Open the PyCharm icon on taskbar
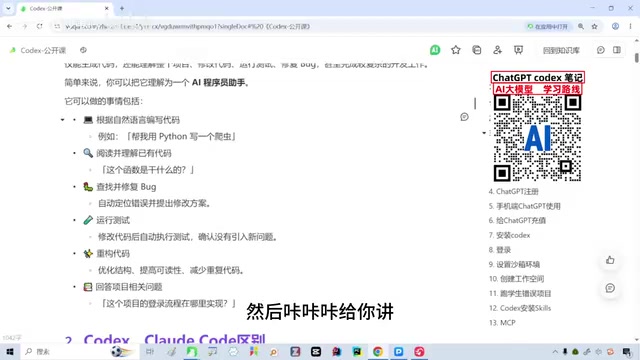 [357, 351]
